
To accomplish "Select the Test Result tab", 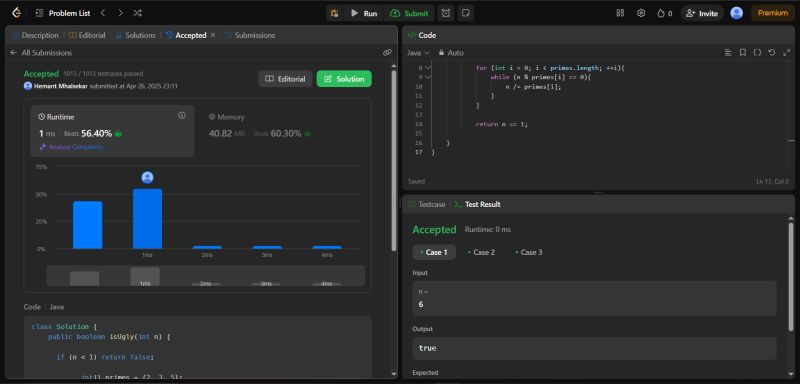I will [477, 204].
